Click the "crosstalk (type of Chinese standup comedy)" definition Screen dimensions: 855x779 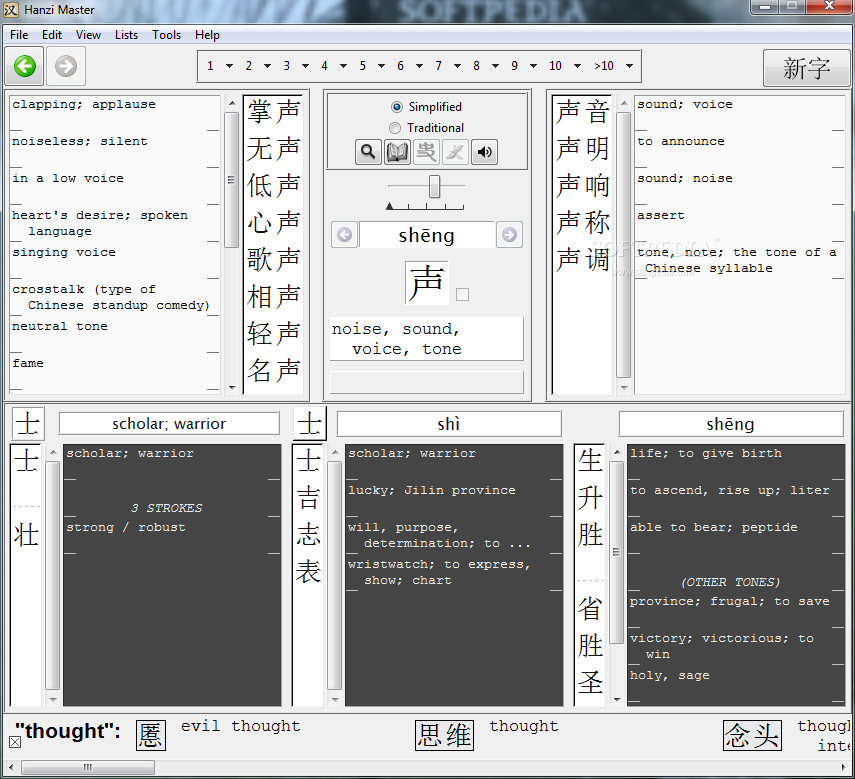point(111,297)
